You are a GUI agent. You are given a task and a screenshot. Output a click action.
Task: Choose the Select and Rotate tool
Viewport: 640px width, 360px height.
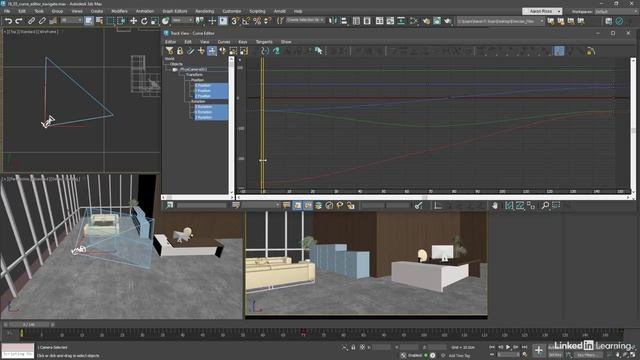click(144, 21)
